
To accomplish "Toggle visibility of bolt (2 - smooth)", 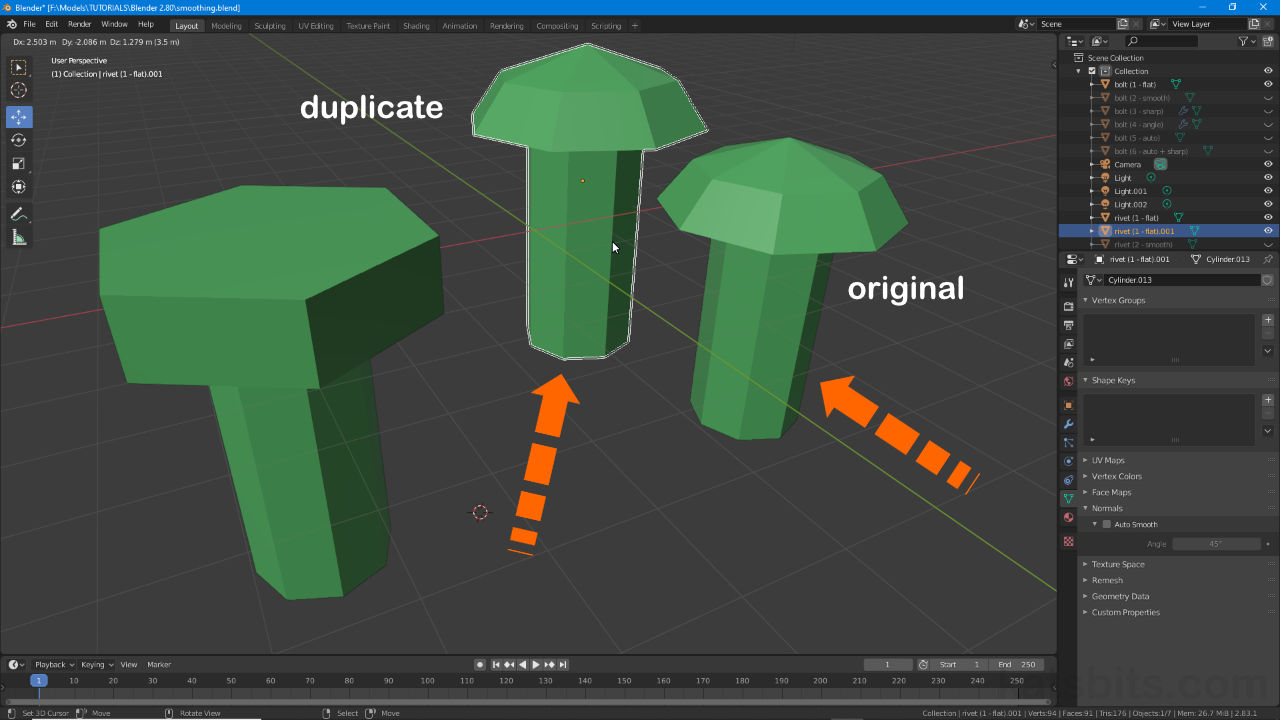I will (x=1268, y=98).
